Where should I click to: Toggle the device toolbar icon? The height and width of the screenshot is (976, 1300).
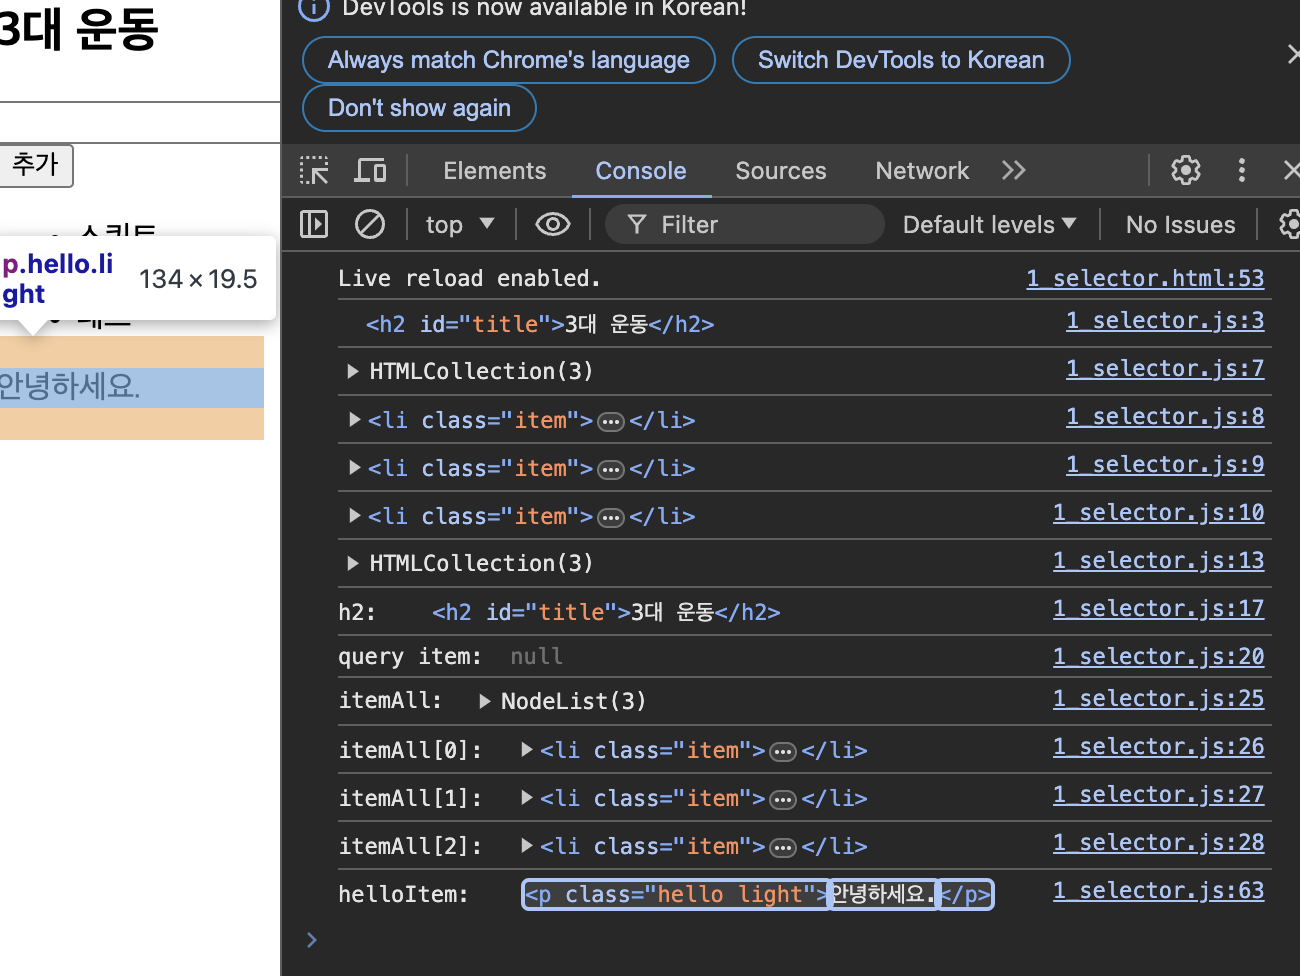[x=370, y=171]
